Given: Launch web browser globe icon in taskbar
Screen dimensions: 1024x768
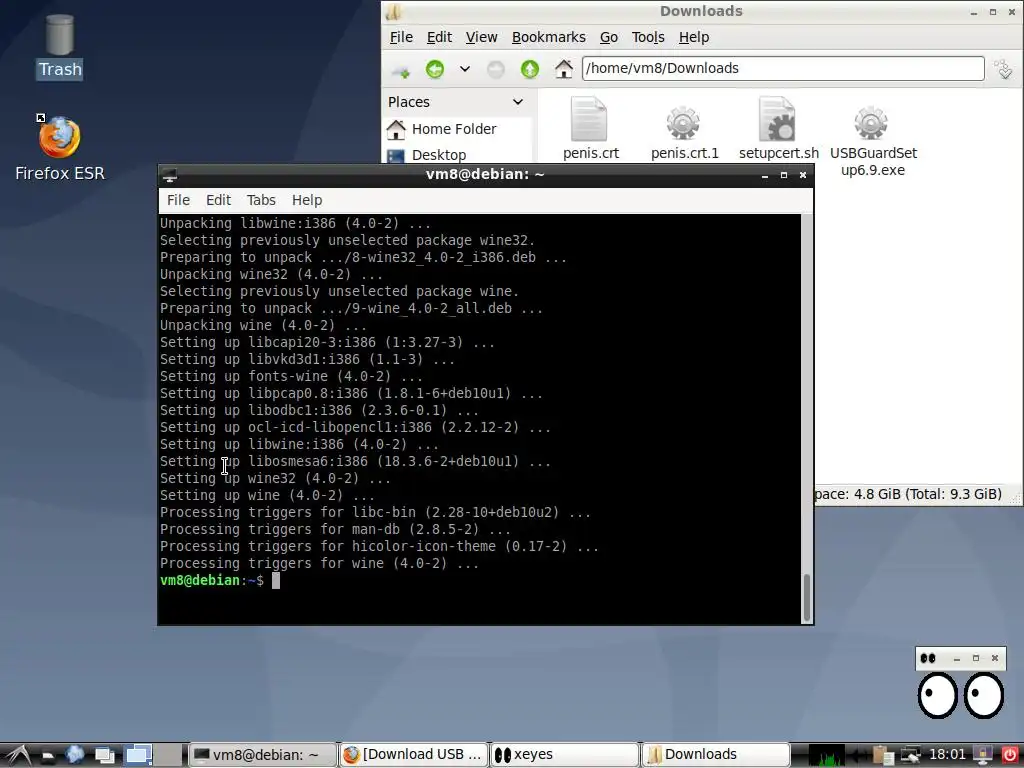Looking at the screenshot, I should point(75,755).
